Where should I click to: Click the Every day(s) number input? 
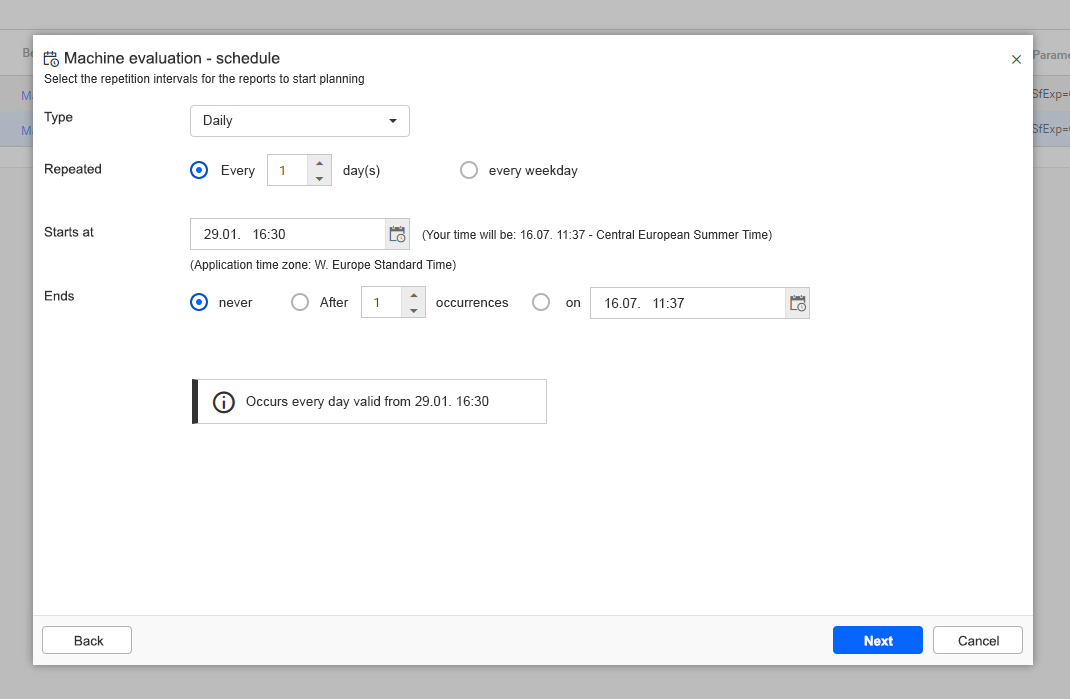[287, 170]
